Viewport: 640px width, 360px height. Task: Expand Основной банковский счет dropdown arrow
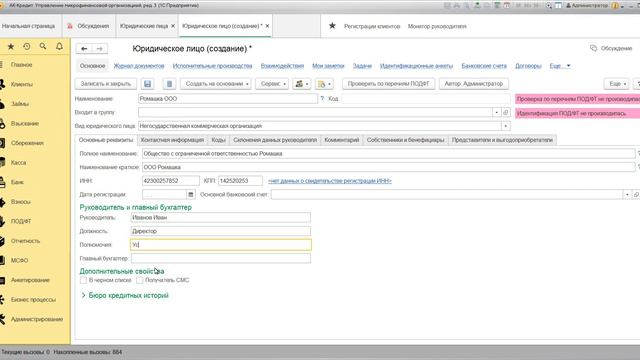pyautogui.click(x=627, y=195)
